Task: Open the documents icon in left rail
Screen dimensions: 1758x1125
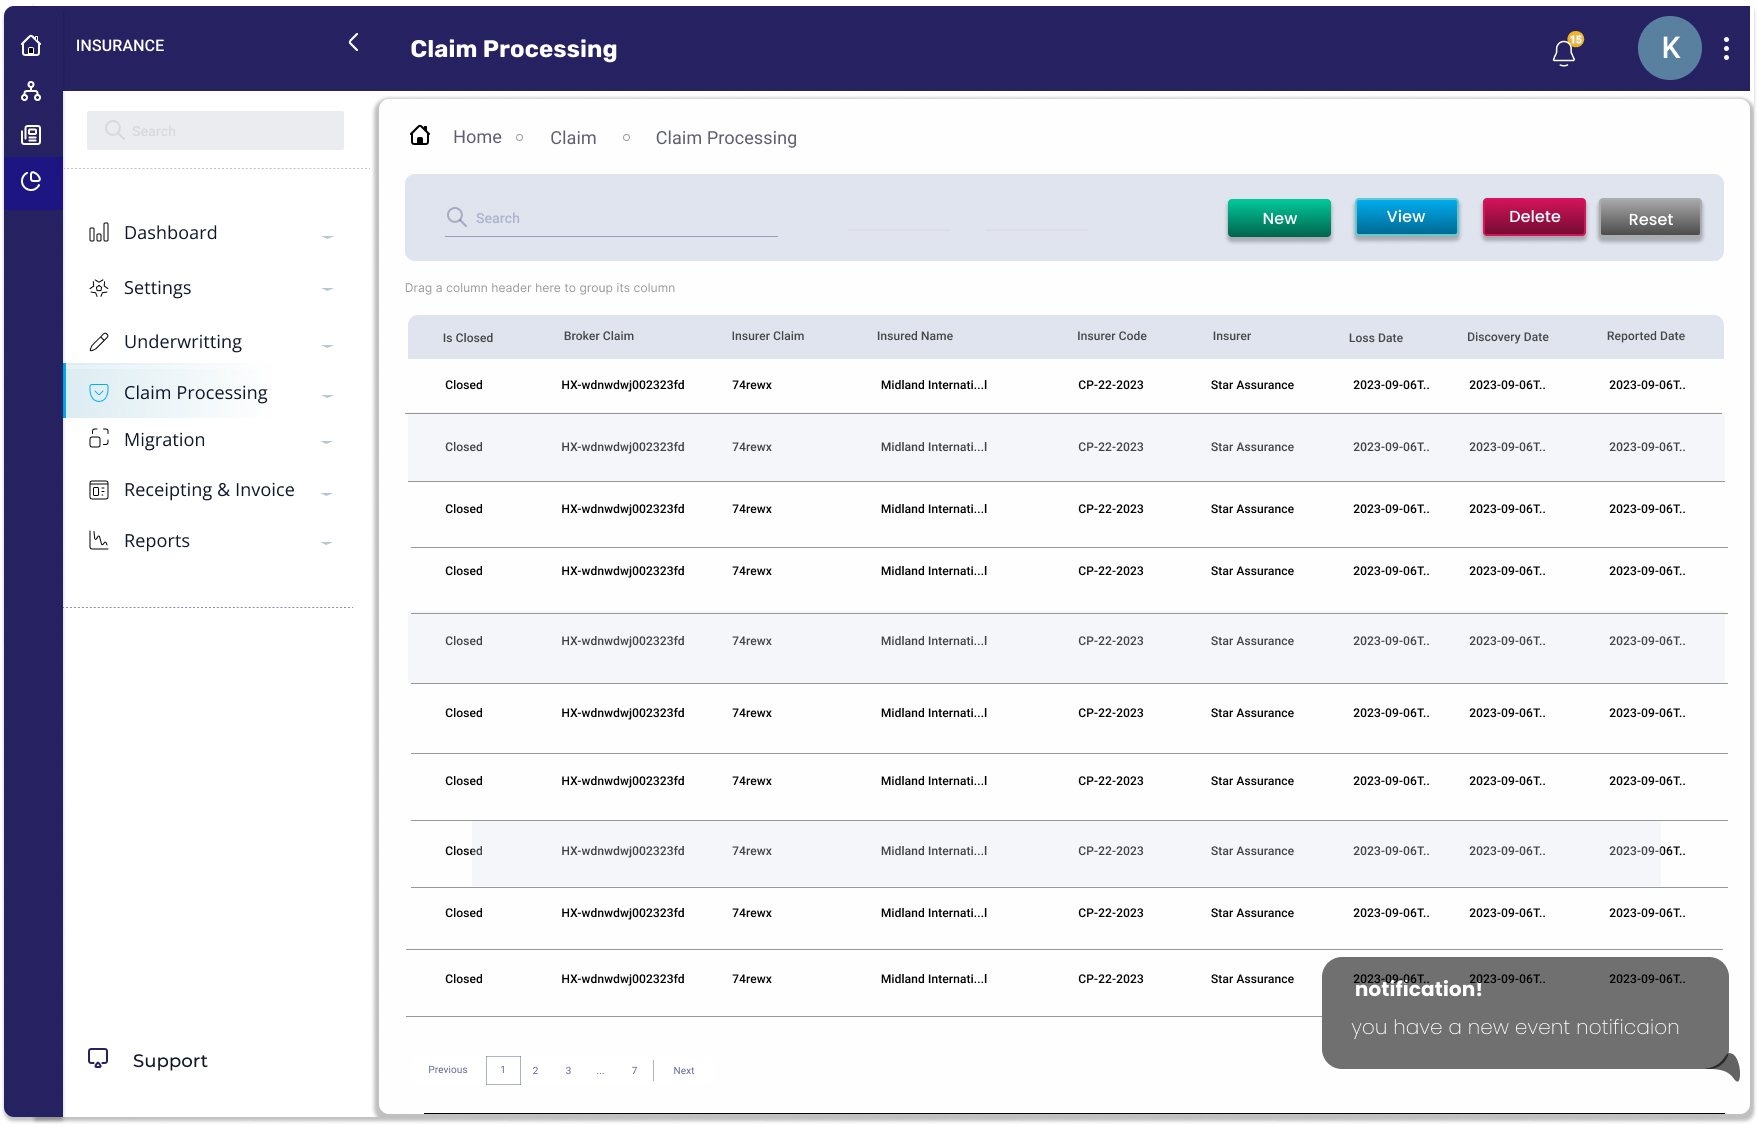Action: tap(31, 135)
